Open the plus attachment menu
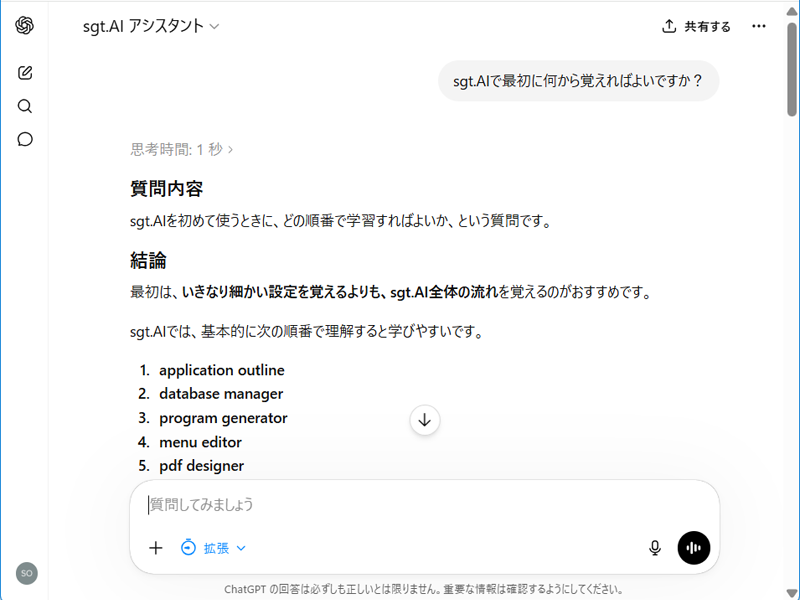800x600 pixels. [x=156, y=548]
